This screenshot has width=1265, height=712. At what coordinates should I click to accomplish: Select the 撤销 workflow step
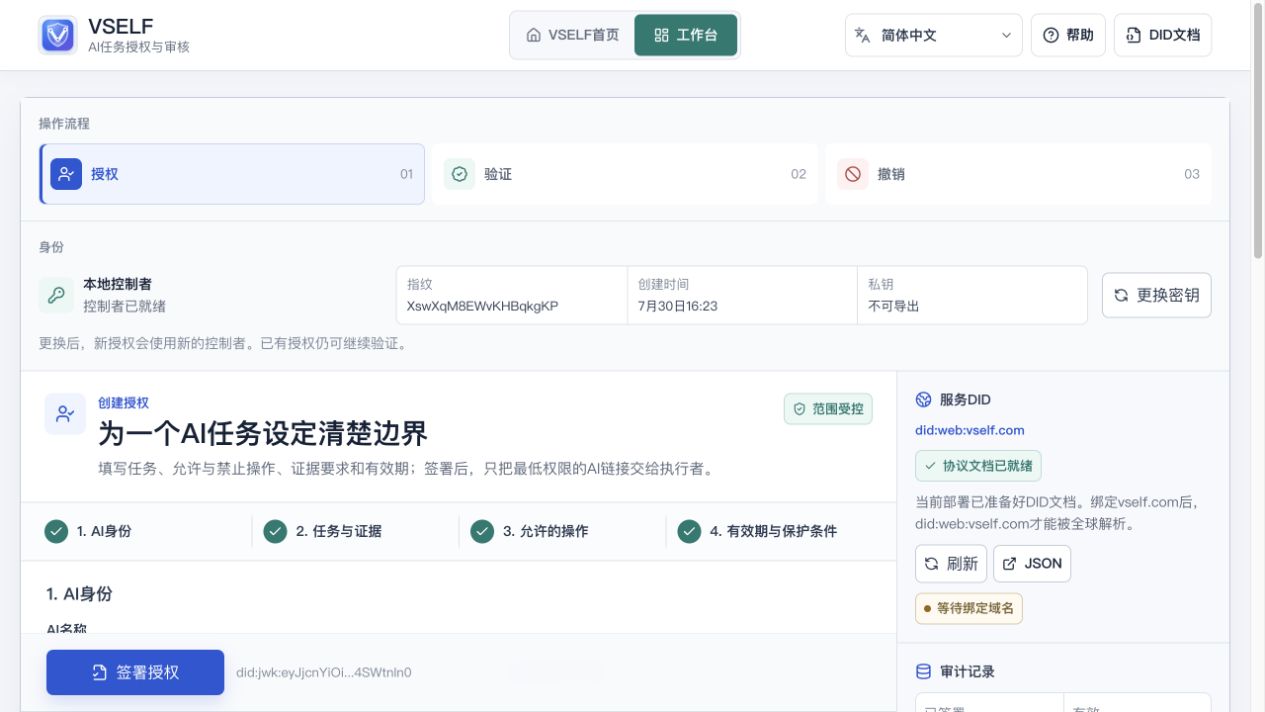point(1018,174)
